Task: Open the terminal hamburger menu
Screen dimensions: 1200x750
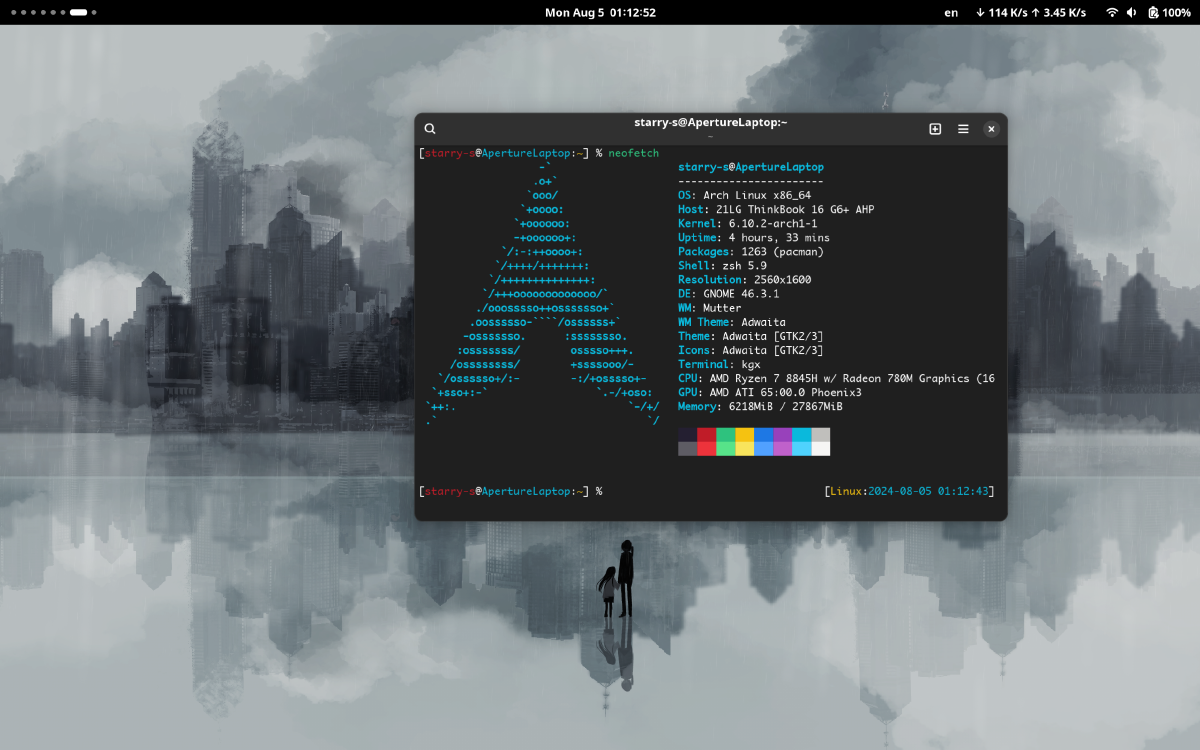Action: pyautogui.click(x=963, y=129)
